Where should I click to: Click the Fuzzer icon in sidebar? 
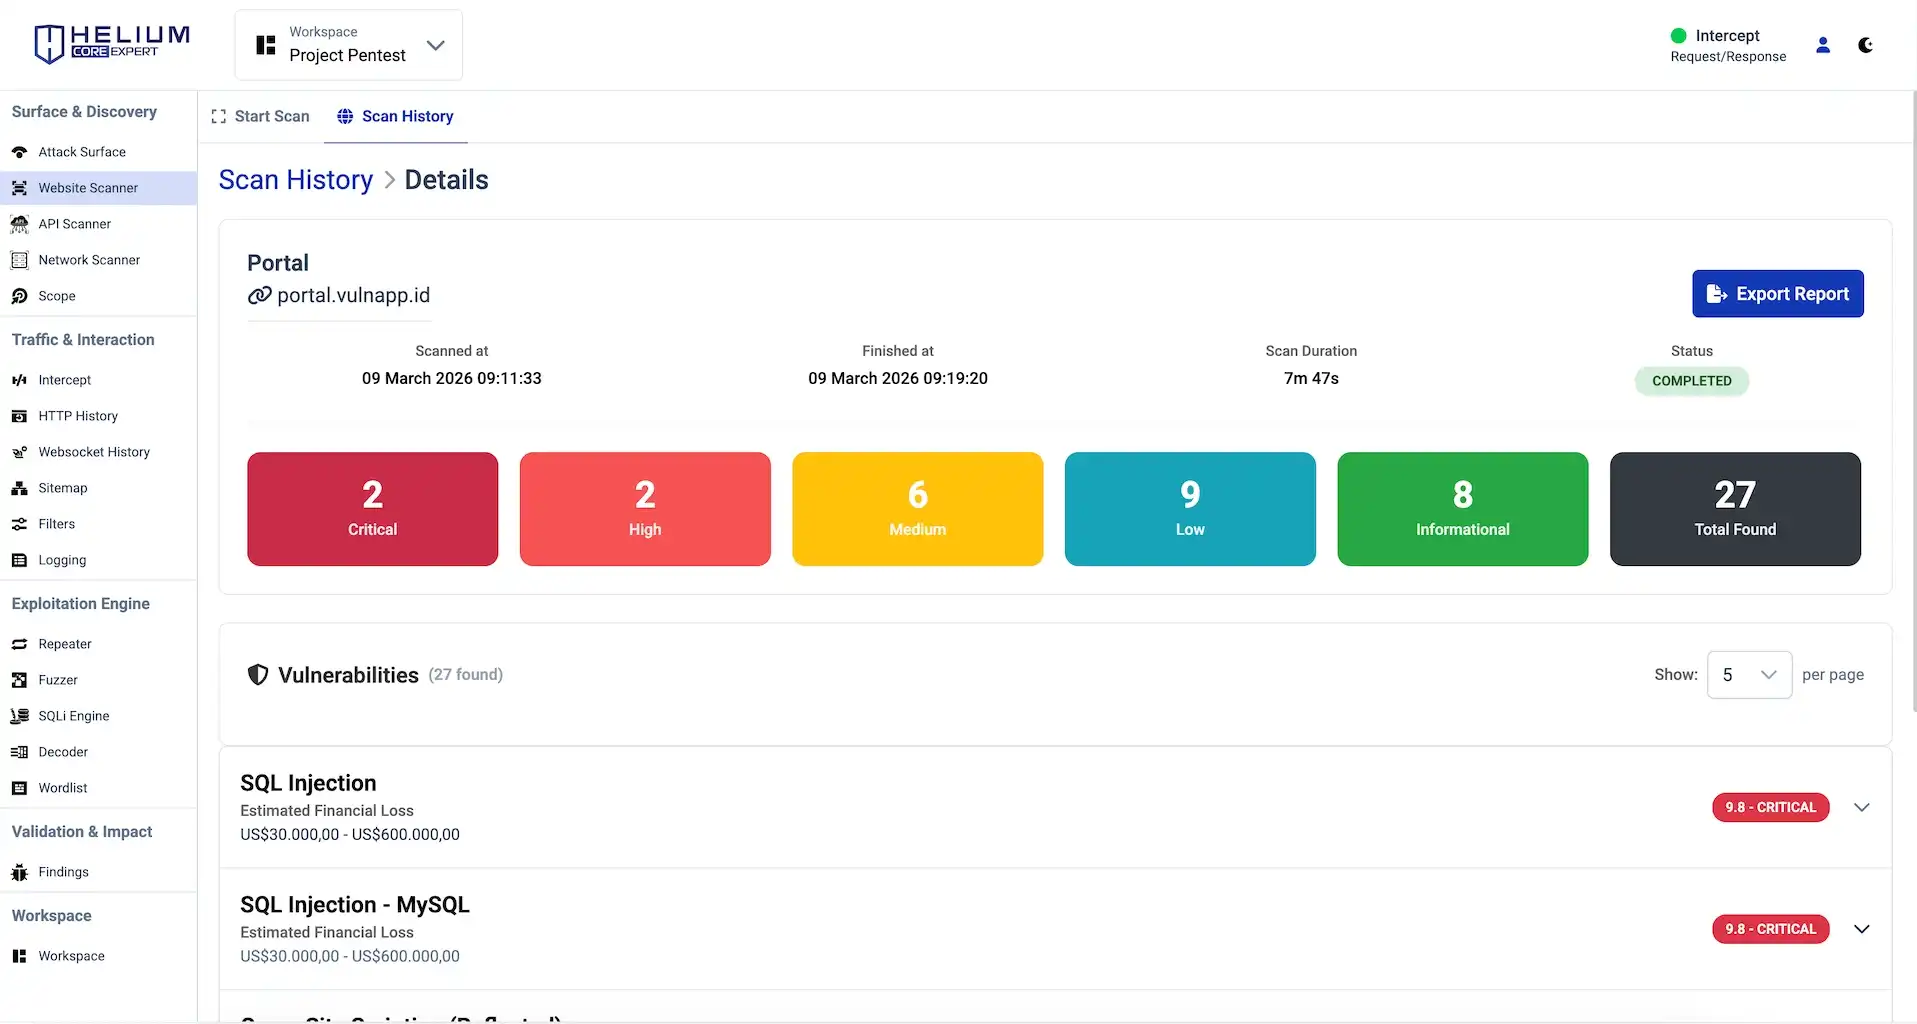[x=19, y=680]
